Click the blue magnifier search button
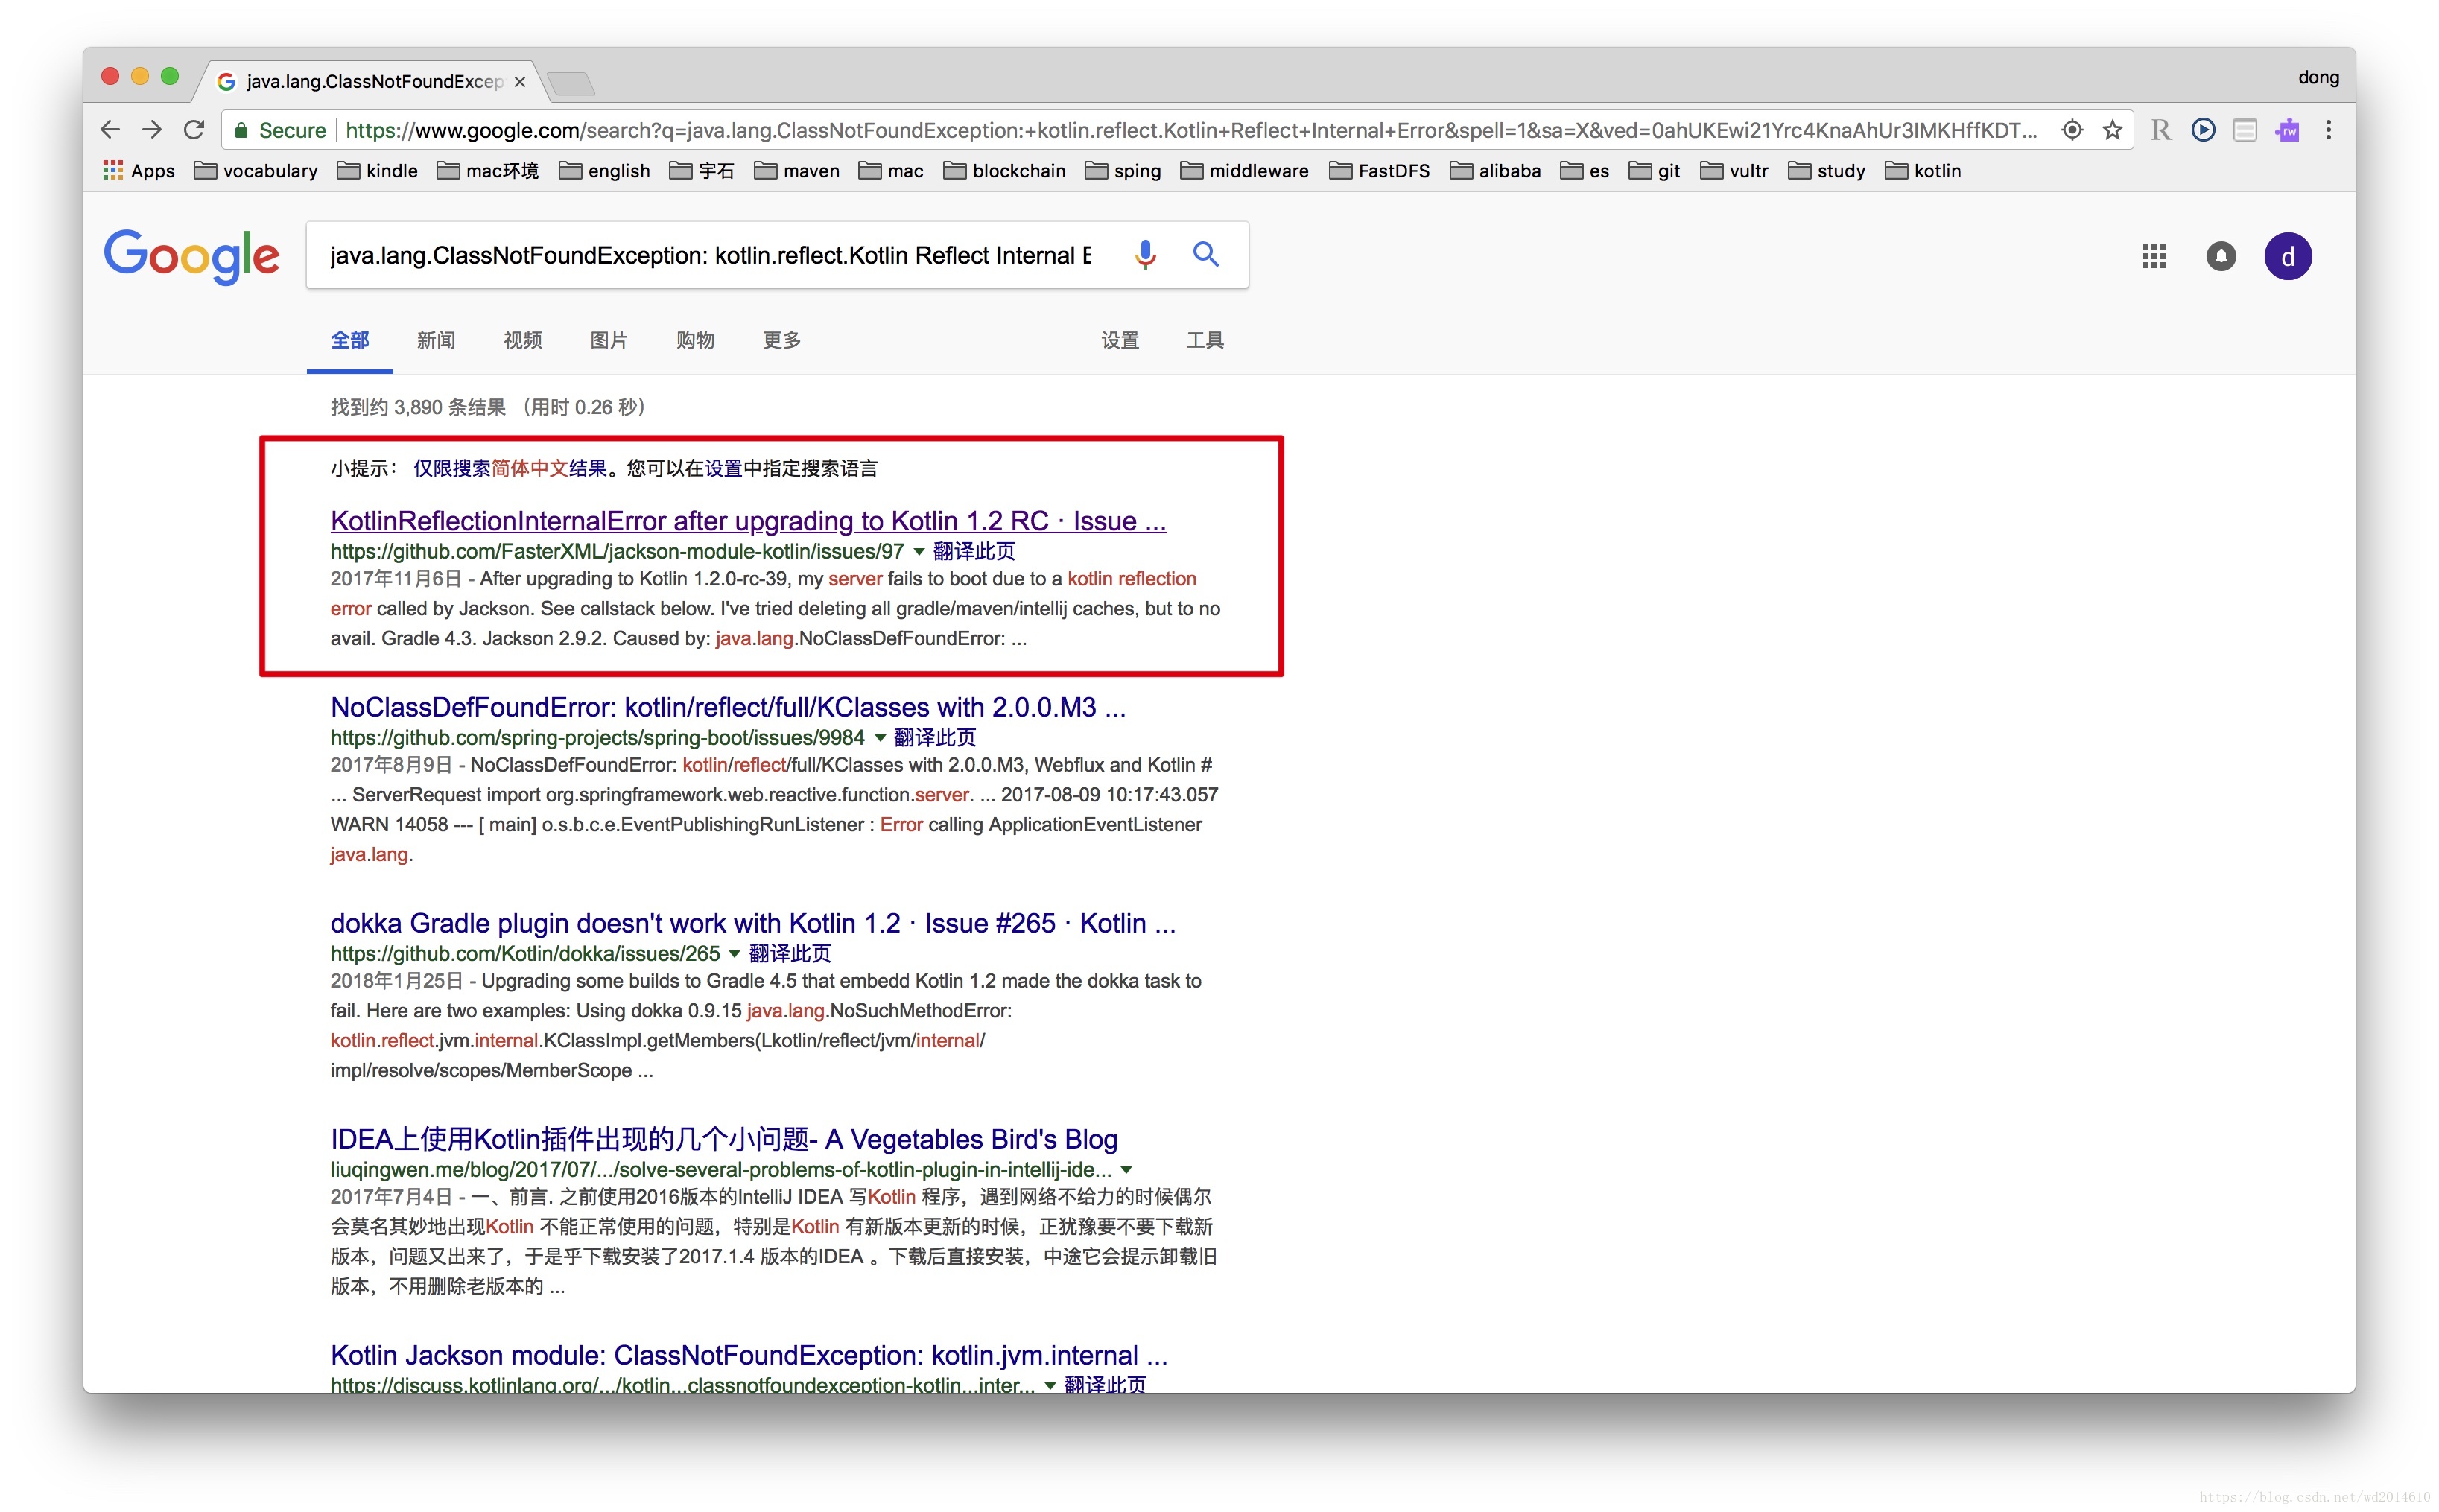 [x=1206, y=255]
